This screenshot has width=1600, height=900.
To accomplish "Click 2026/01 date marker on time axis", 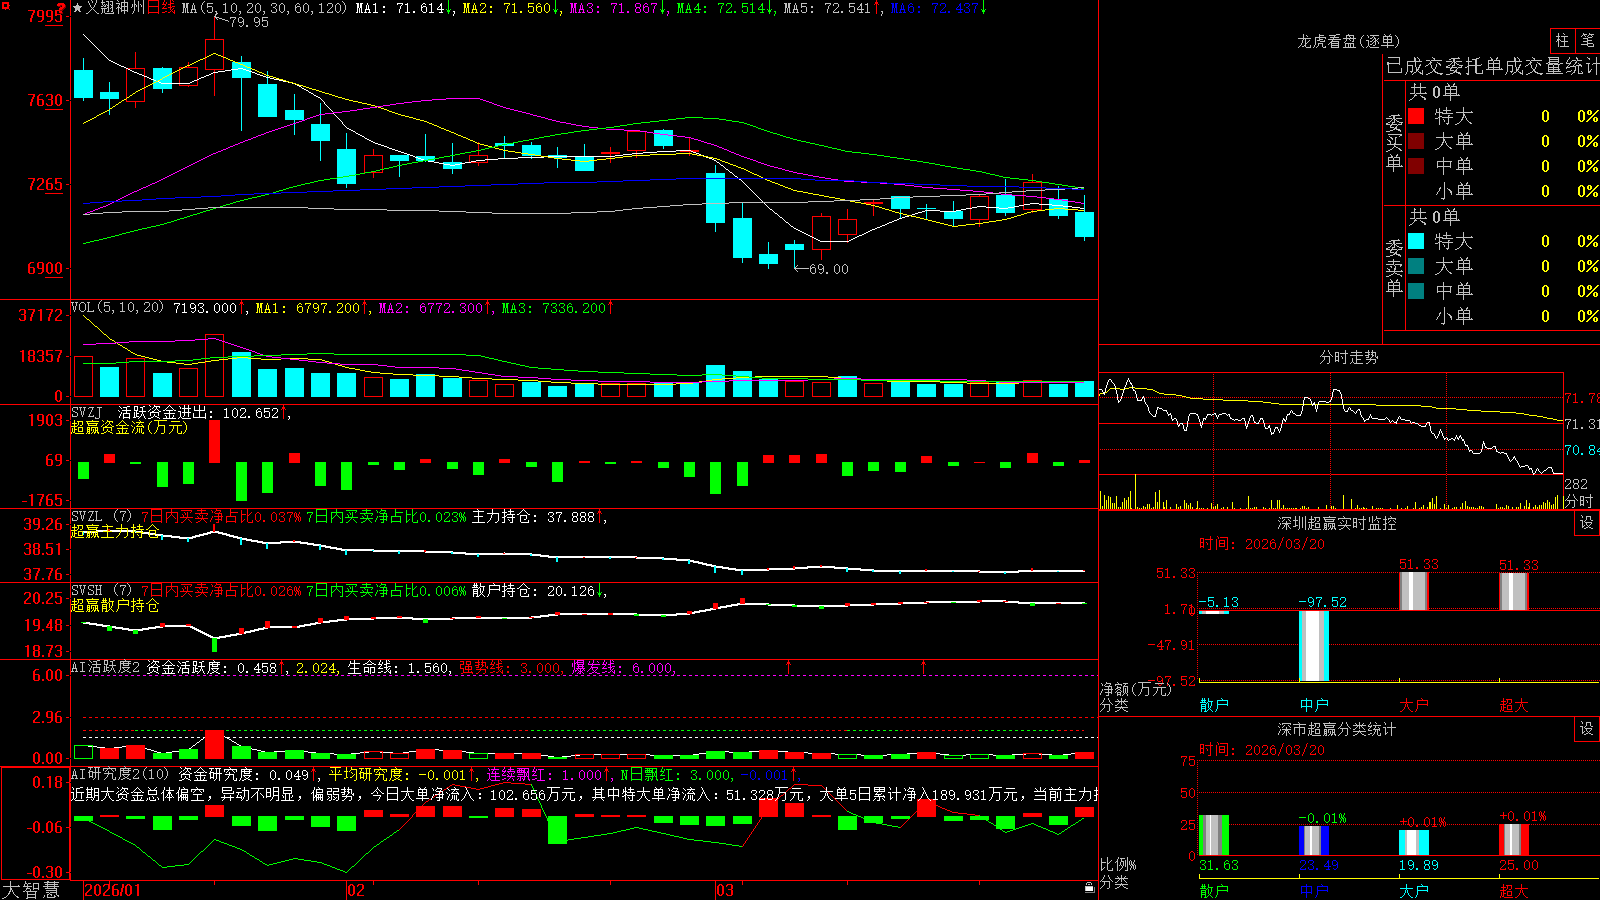I will click(x=113, y=890).
